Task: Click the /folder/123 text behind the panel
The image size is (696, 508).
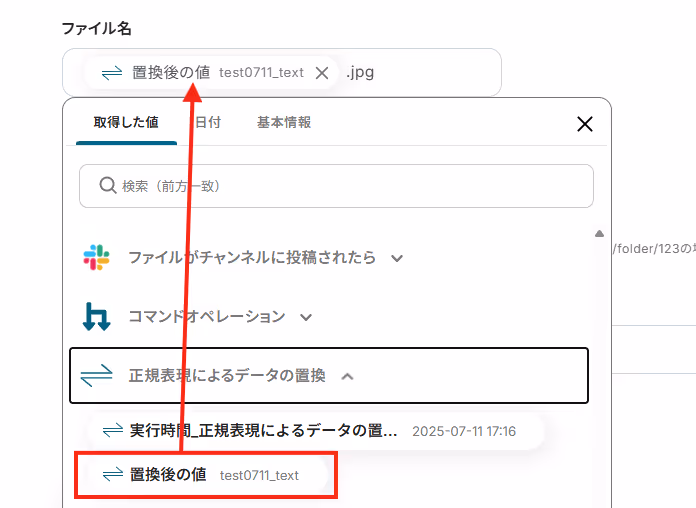Action: click(654, 249)
